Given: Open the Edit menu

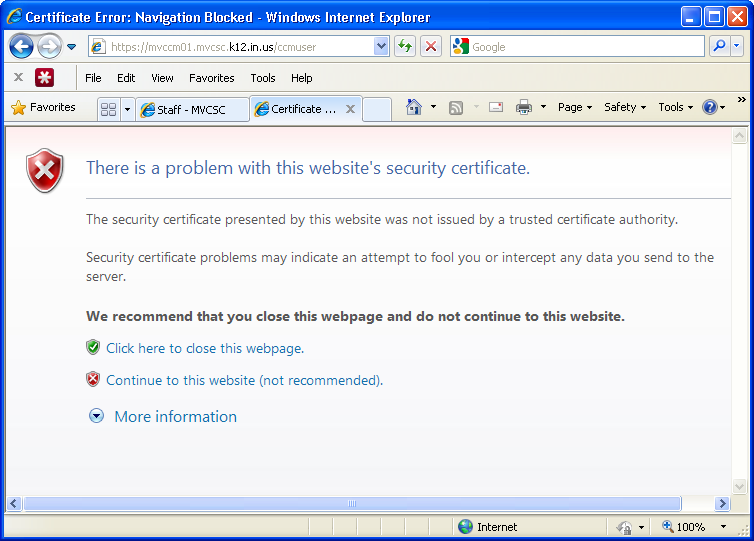Looking at the screenshot, I should (x=126, y=78).
